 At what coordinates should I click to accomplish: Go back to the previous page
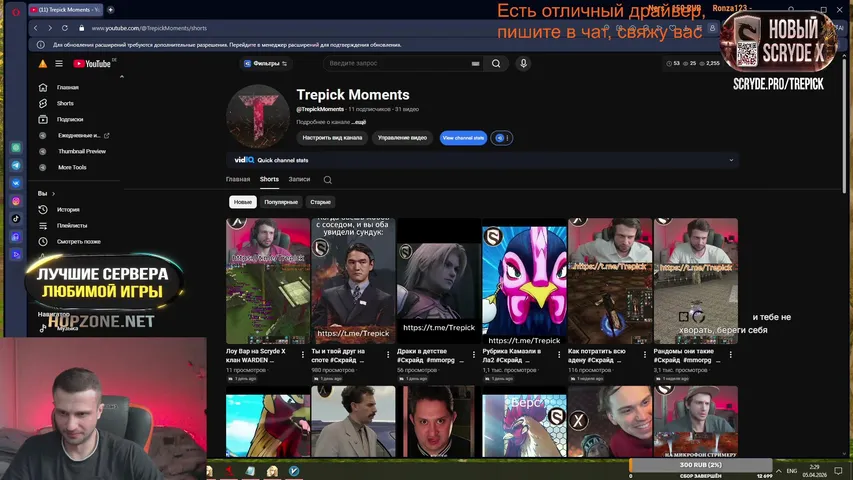tap(36, 28)
